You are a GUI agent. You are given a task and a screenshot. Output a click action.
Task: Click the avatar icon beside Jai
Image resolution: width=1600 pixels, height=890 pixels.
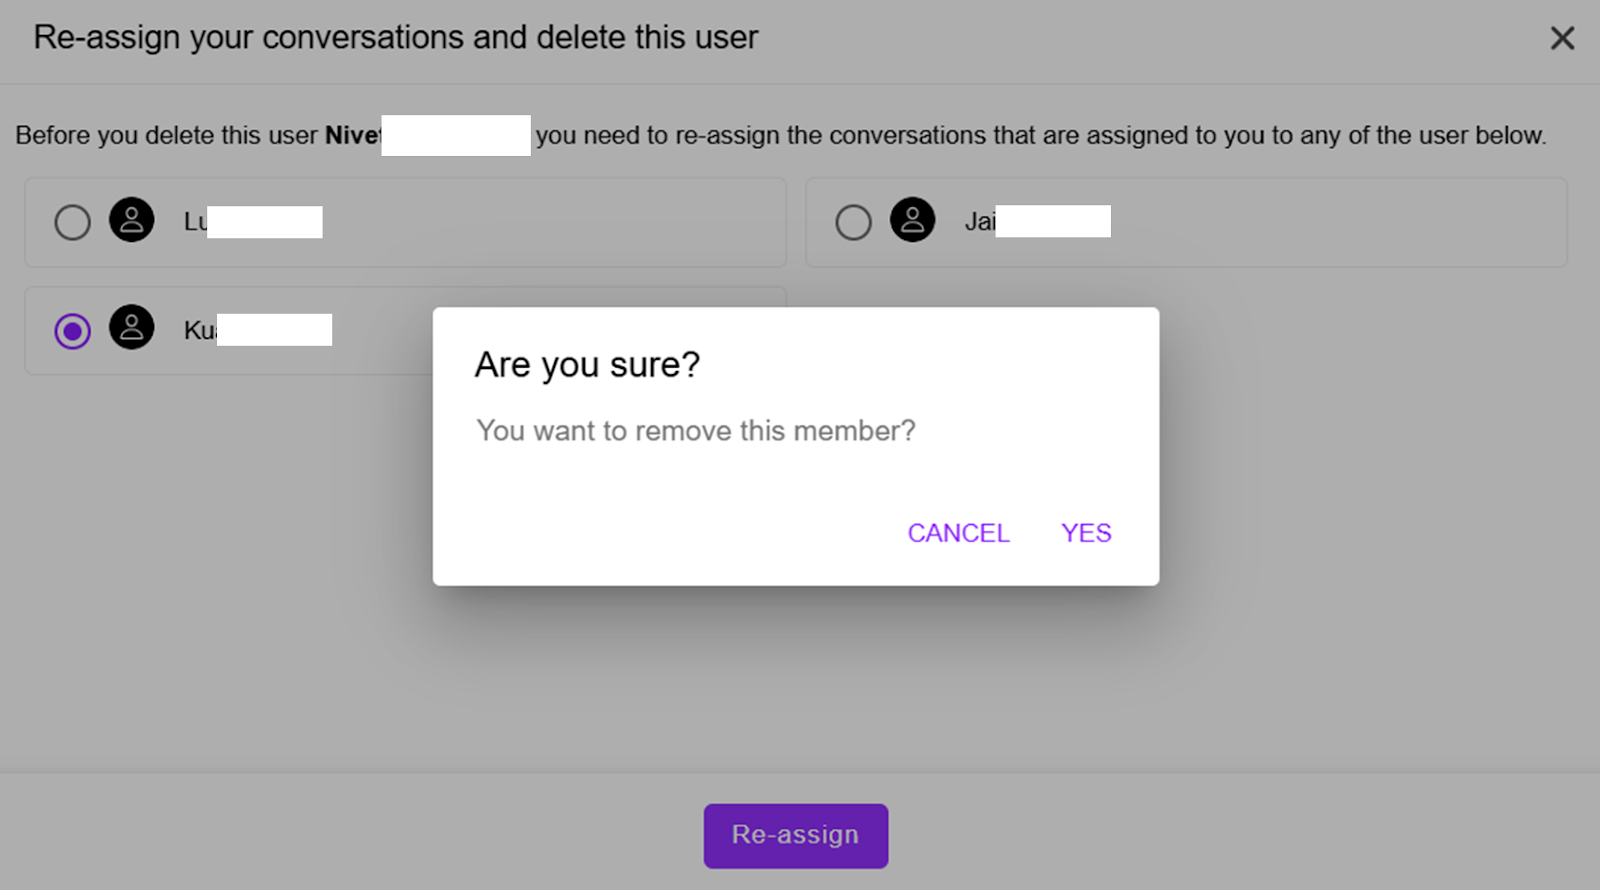tap(913, 220)
